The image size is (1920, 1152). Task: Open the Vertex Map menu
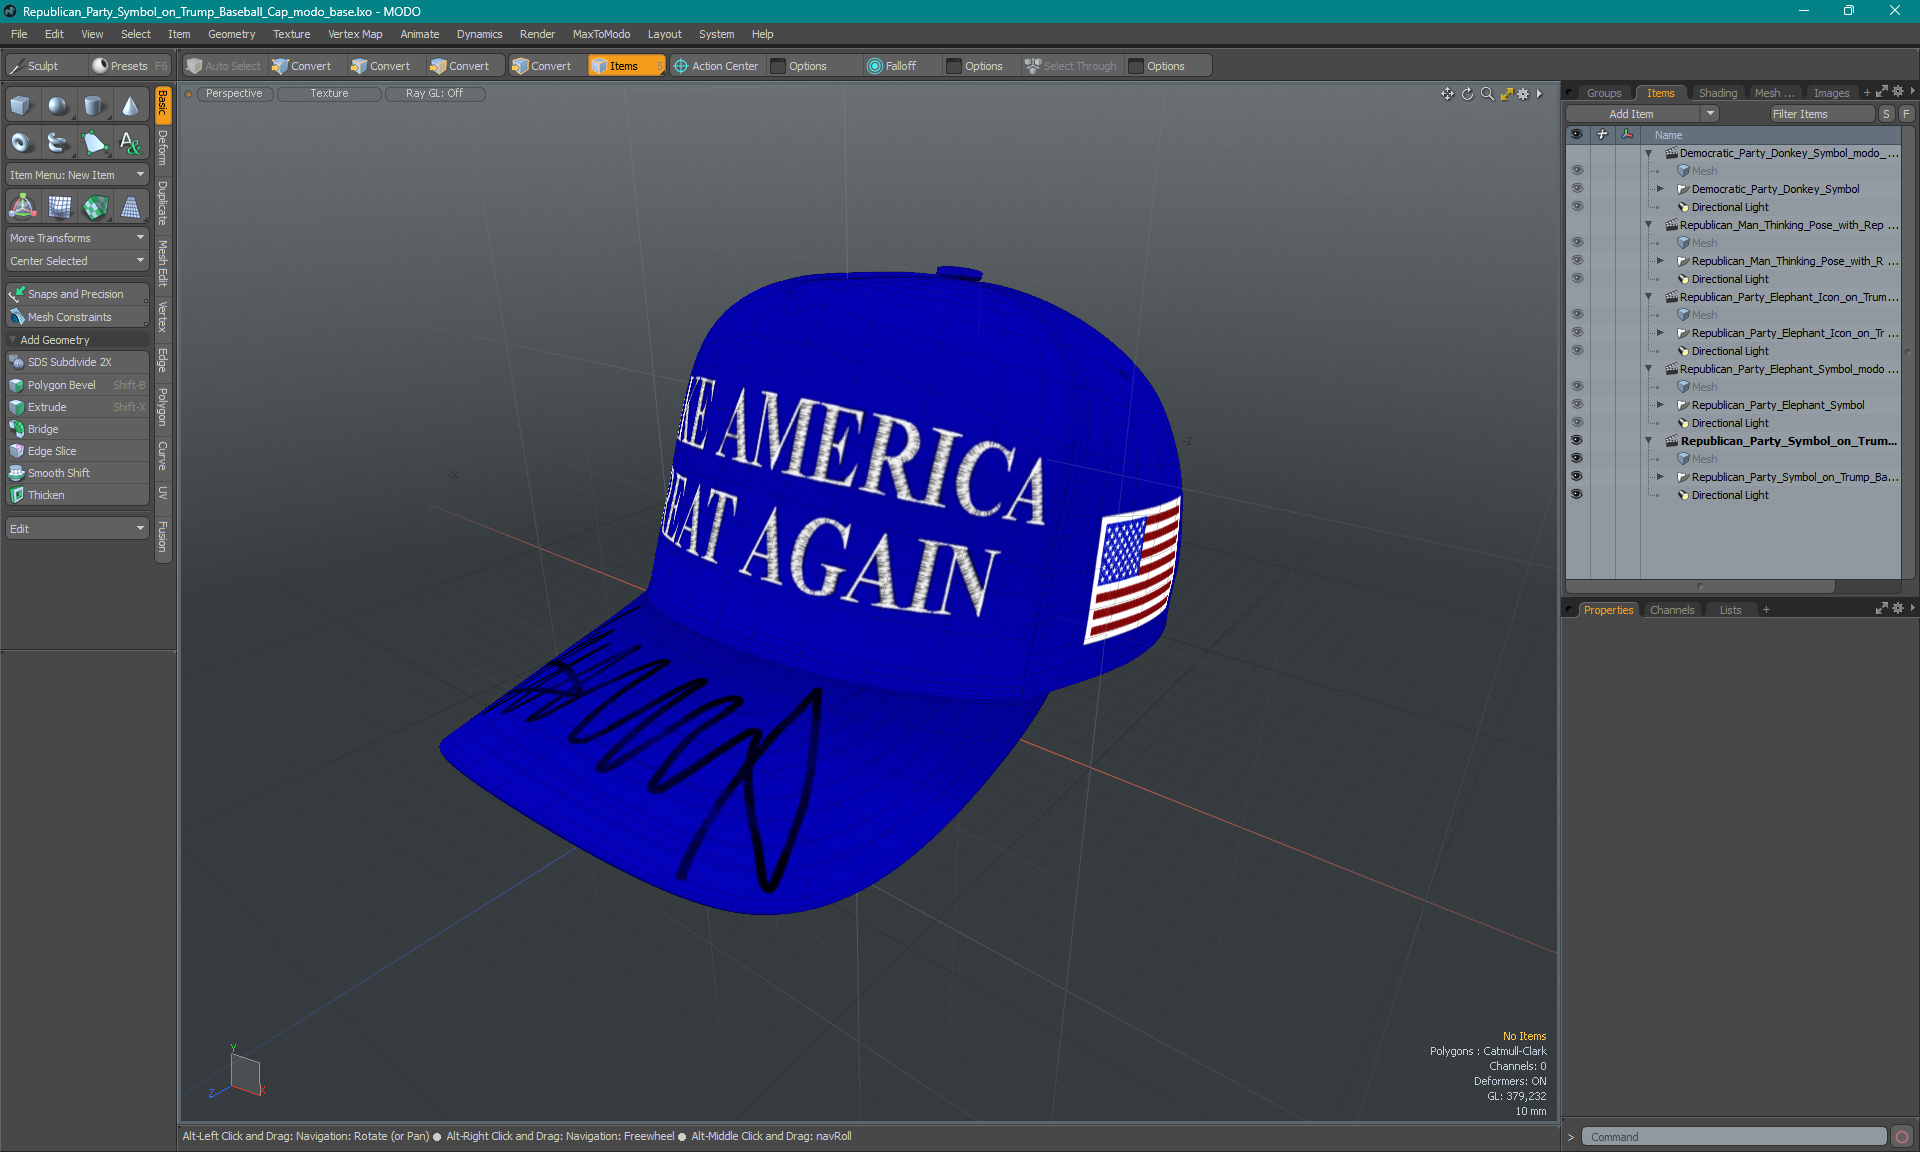355,34
